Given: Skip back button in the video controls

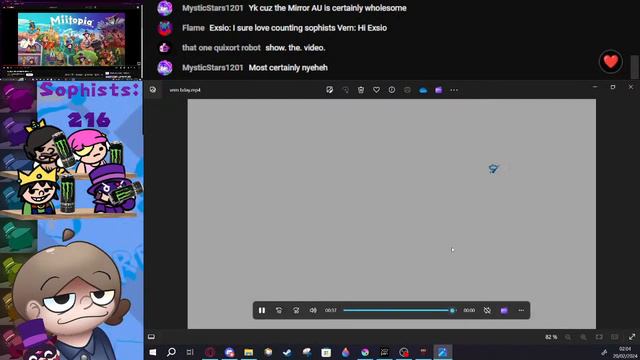Looking at the screenshot, I should coord(279,311).
